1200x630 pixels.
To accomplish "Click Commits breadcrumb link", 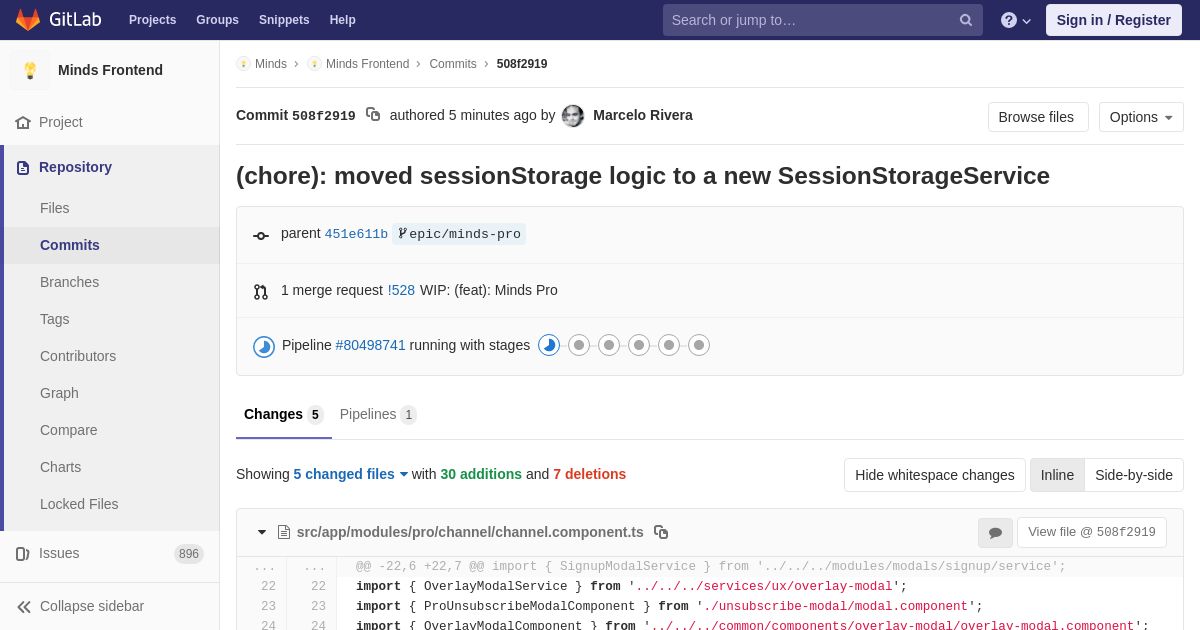I will tap(453, 64).
